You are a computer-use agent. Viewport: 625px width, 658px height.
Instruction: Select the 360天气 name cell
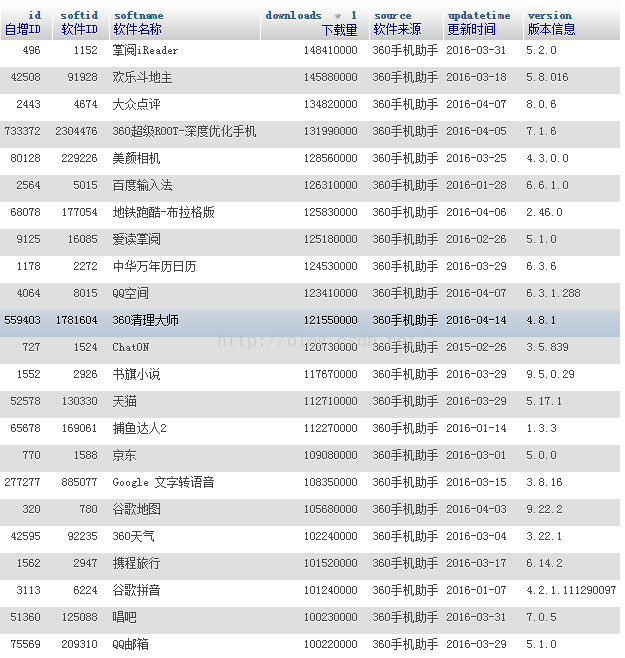(133, 536)
